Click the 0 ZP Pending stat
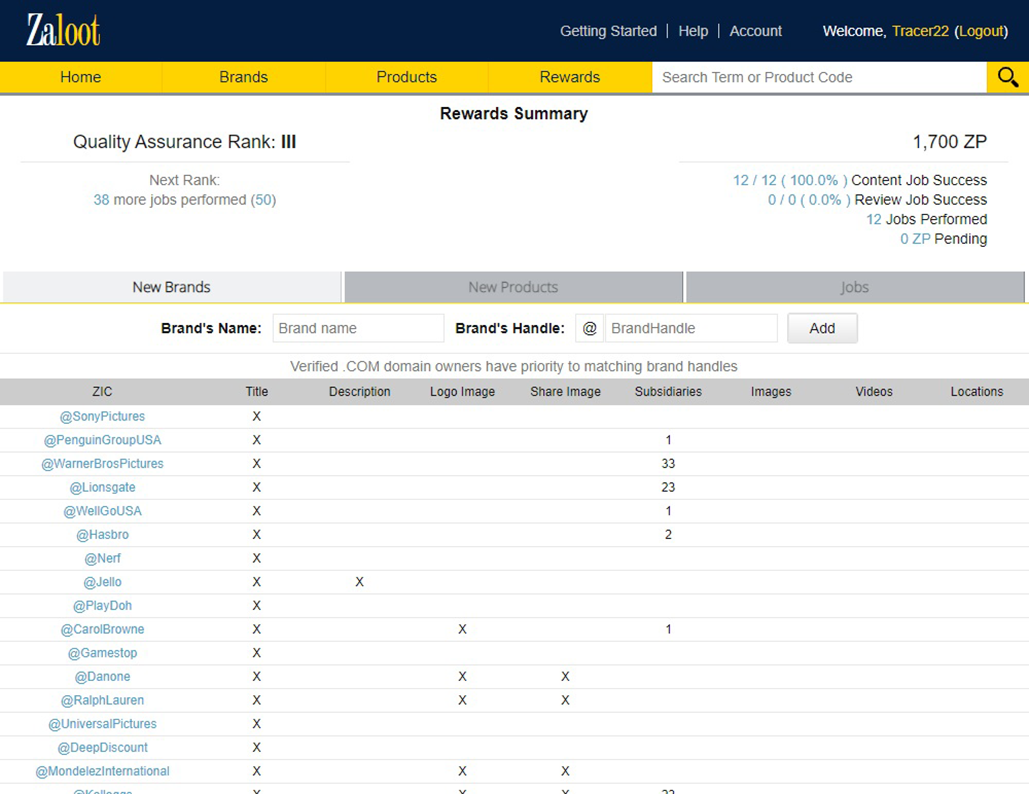Viewport: 1029px width, 794px height. click(x=943, y=239)
